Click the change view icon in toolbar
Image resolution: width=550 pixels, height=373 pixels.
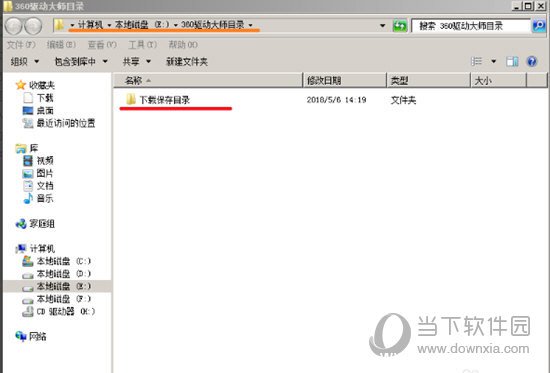(476, 62)
